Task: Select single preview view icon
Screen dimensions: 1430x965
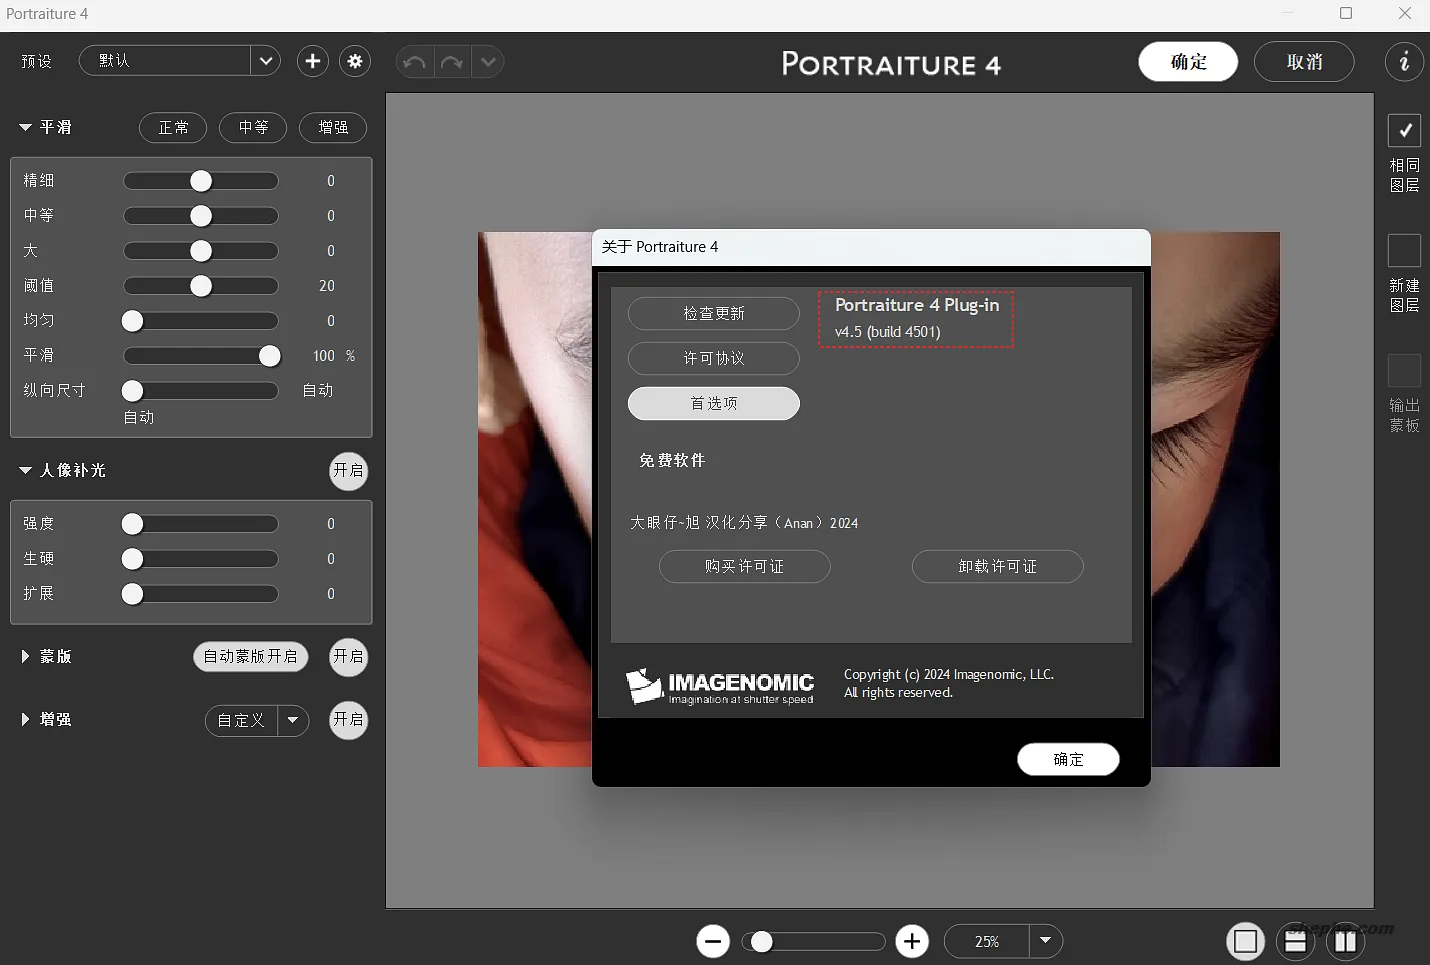Action: pos(1245,941)
